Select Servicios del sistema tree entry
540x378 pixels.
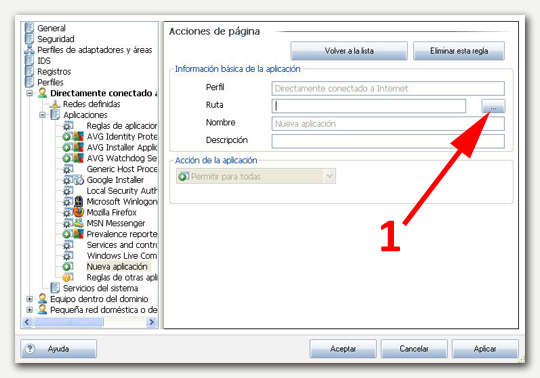[x=101, y=288]
